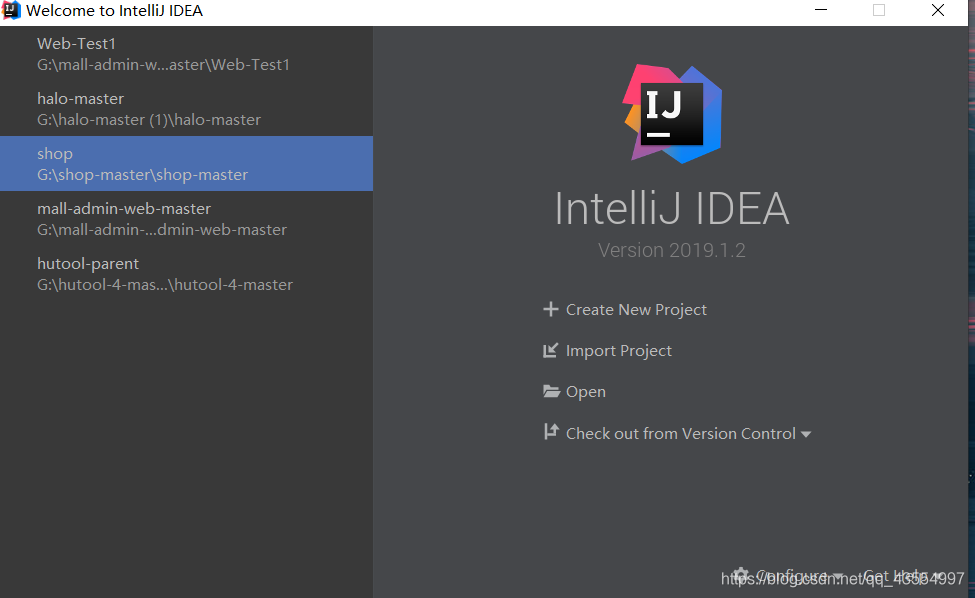Viewport: 975px width, 598px height.
Task: Click path G:\halo-master (1)\halo-master
Action: click(x=149, y=119)
